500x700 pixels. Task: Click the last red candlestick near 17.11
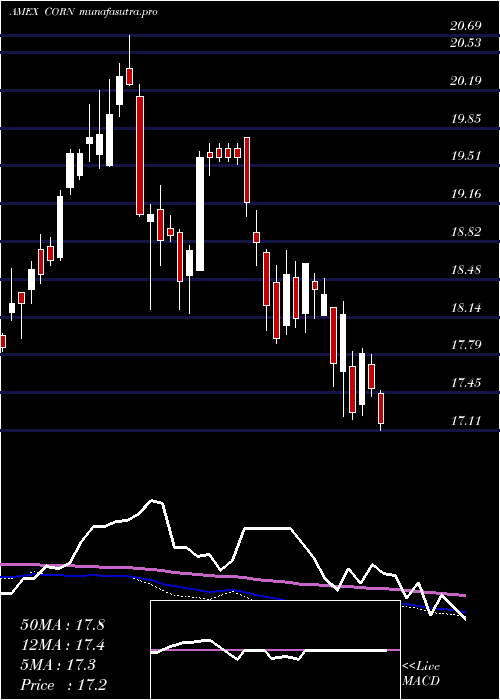click(x=381, y=408)
